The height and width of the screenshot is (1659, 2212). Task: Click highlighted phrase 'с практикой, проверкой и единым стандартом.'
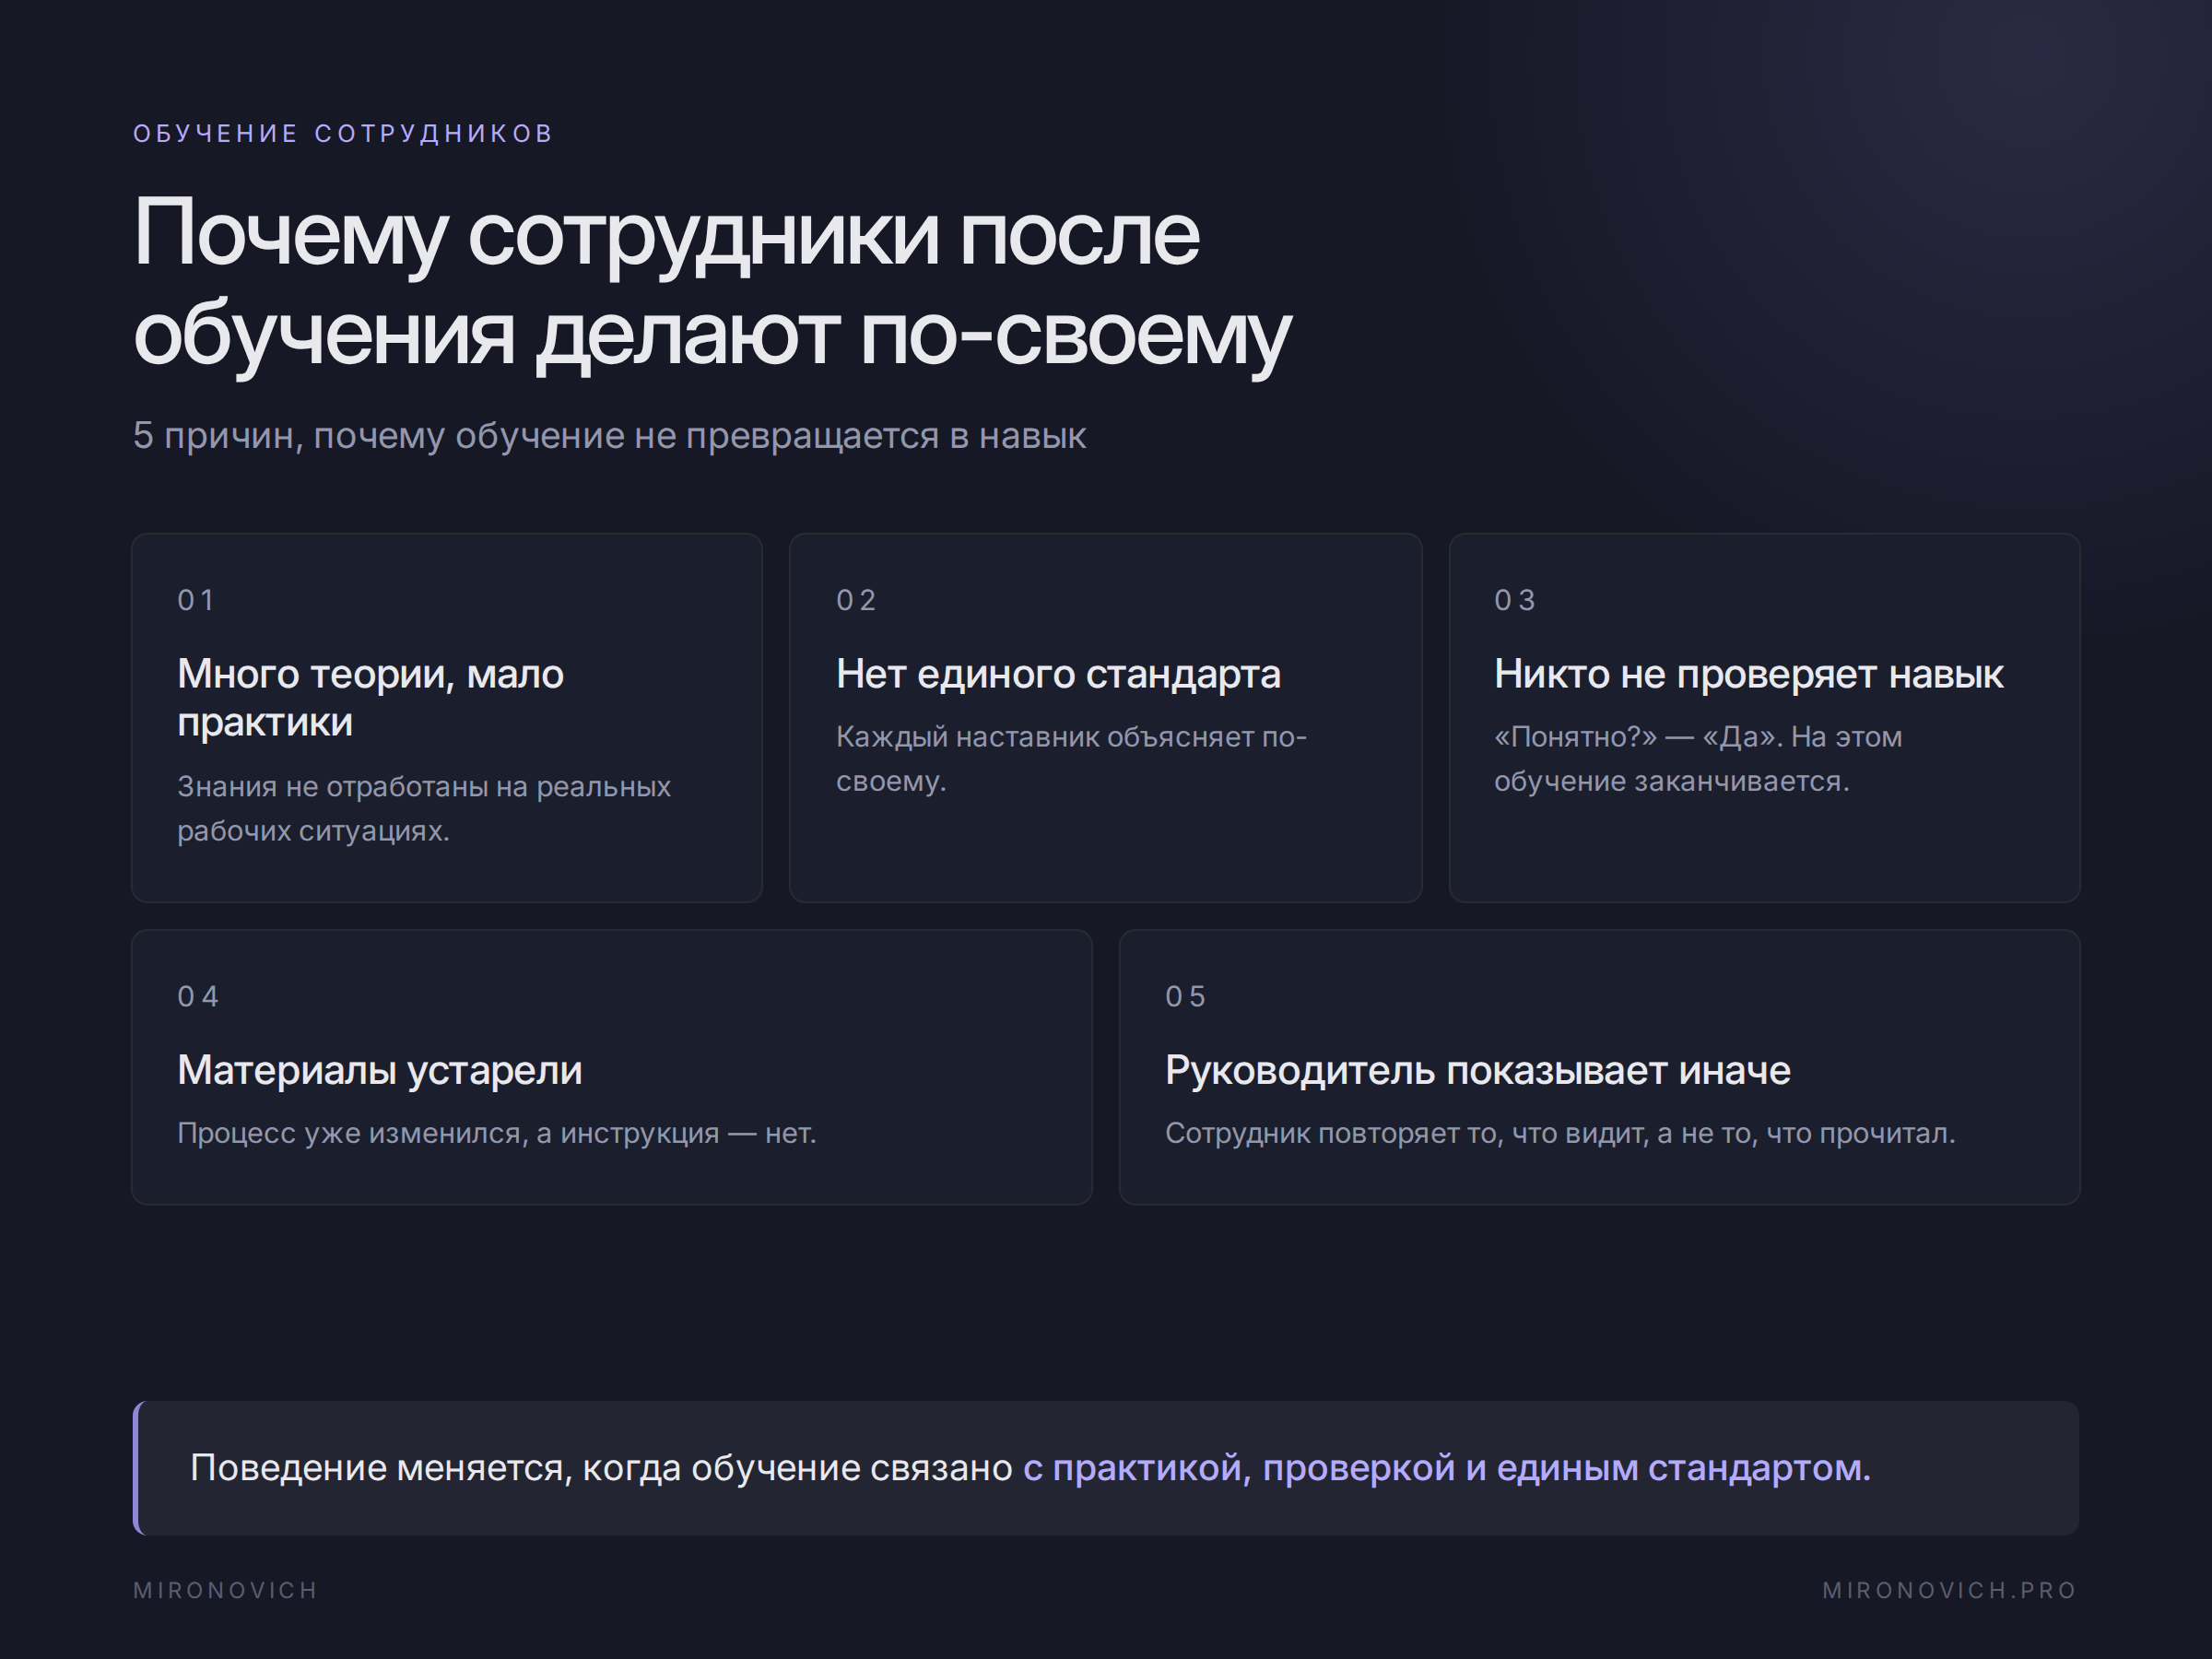(1446, 1468)
